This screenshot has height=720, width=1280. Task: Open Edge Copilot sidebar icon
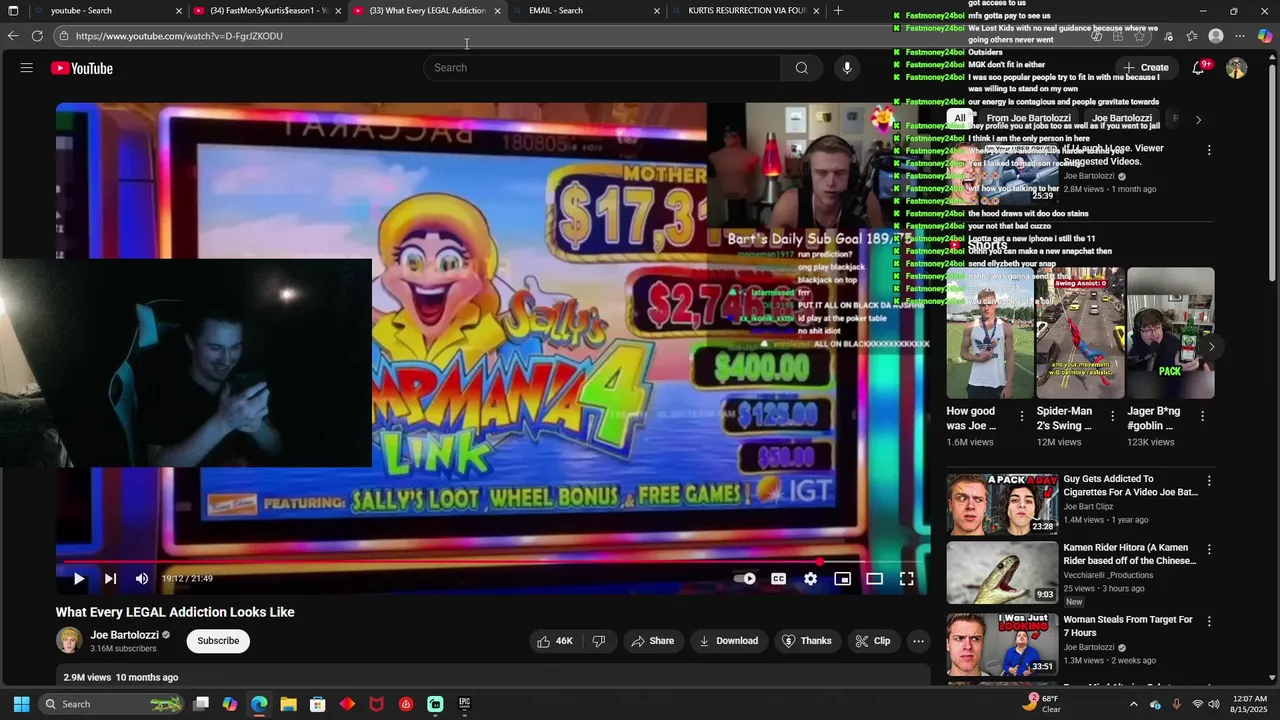coord(1265,36)
